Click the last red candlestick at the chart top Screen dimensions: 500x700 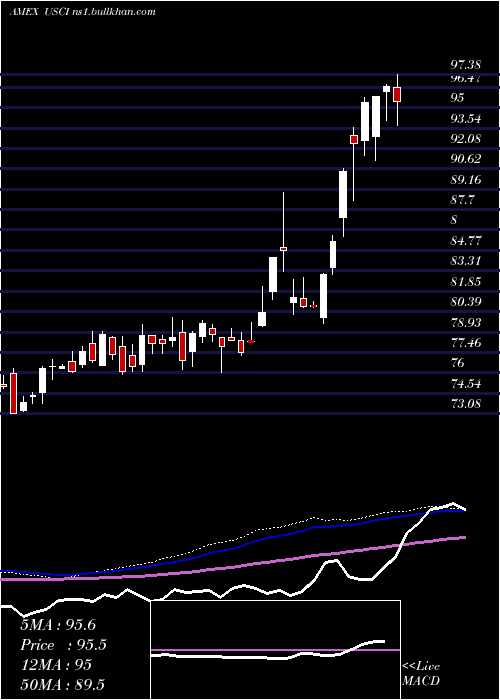(397, 95)
